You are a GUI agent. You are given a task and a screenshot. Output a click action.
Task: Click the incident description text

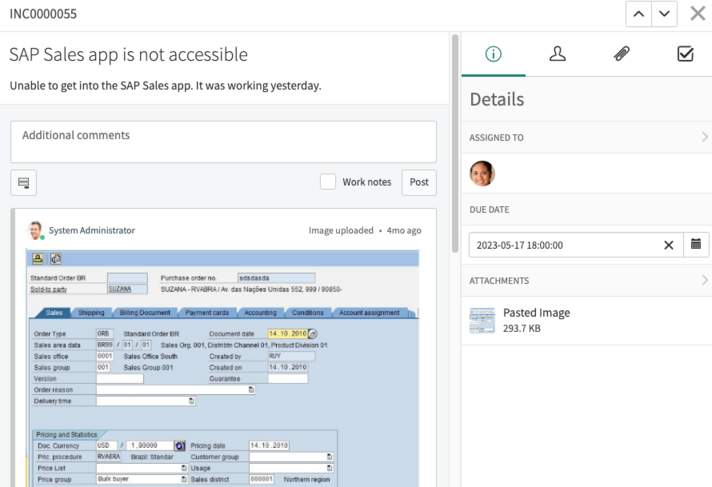point(165,86)
